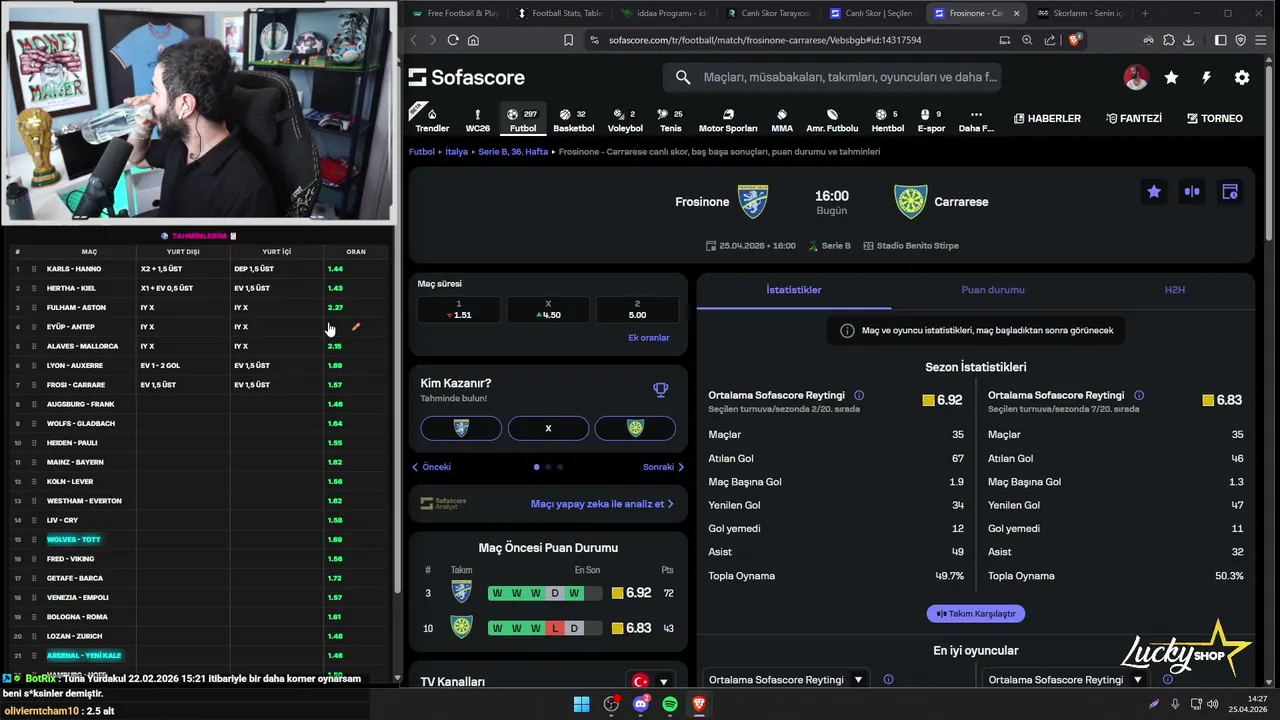Open the Amr. Futbolu category
1280x720 pixels.
[832, 119]
